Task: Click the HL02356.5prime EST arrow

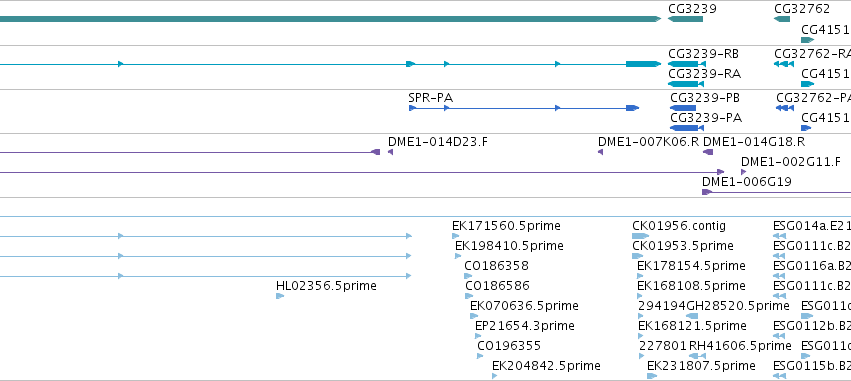Action: click(280, 296)
